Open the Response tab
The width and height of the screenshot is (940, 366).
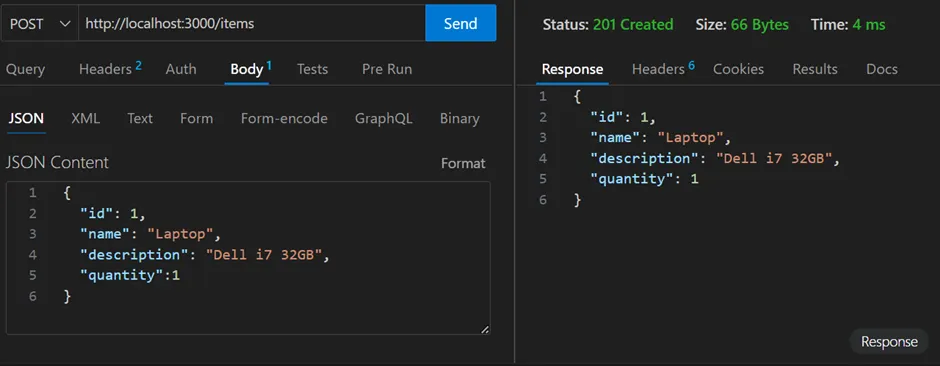573,69
